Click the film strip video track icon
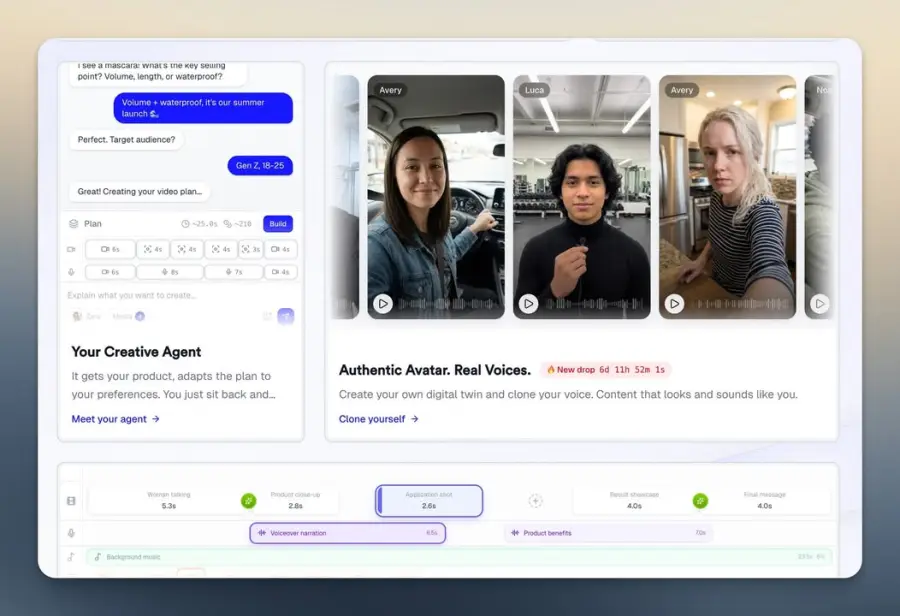Image resolution: width=900 pixels, height=616 pixels. (71, 501)
